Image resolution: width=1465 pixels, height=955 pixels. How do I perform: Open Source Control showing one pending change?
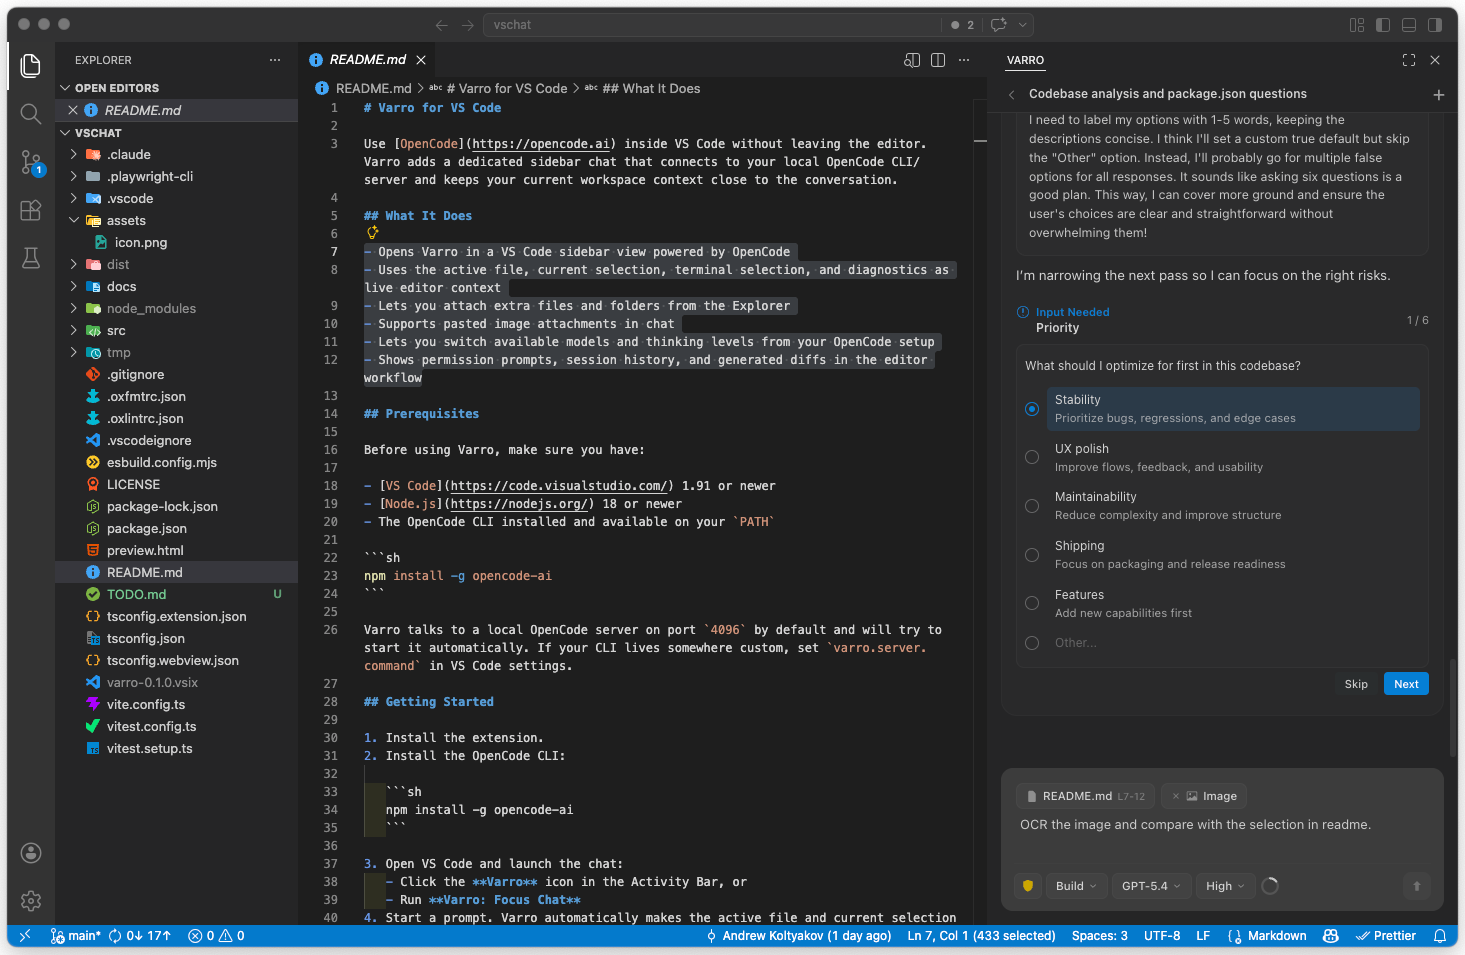30,162
